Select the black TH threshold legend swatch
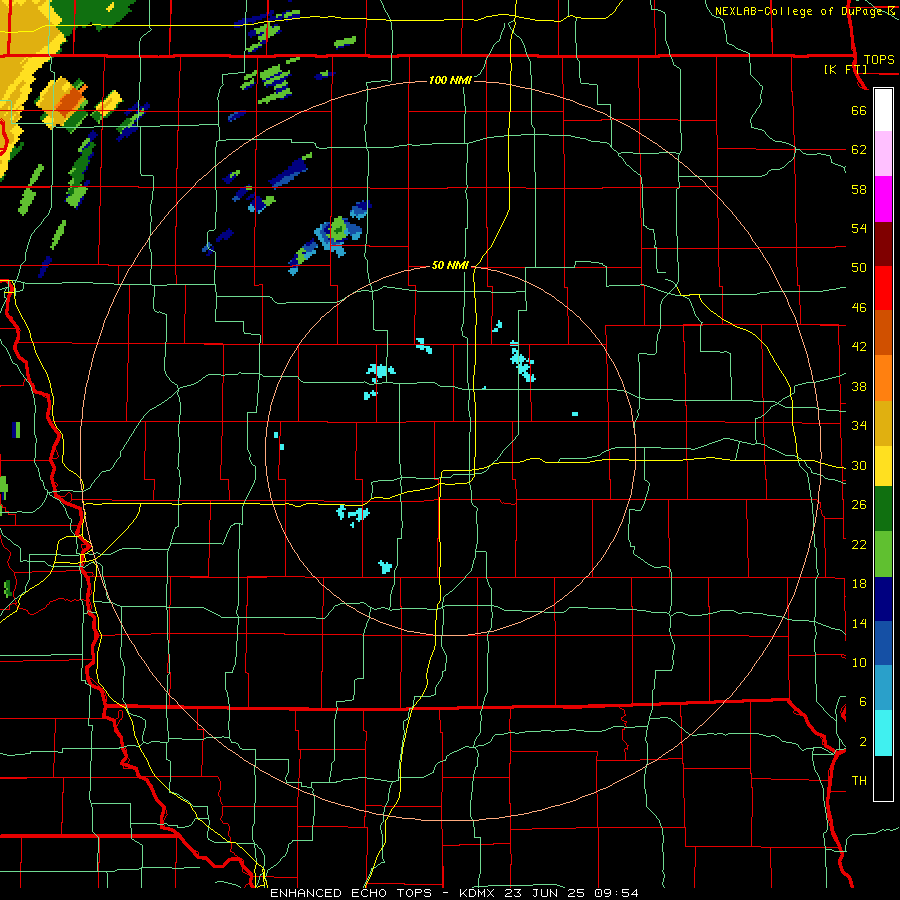The width and height of the screenshot is (900, 900). pyautogui.click(x=883, y=778)
